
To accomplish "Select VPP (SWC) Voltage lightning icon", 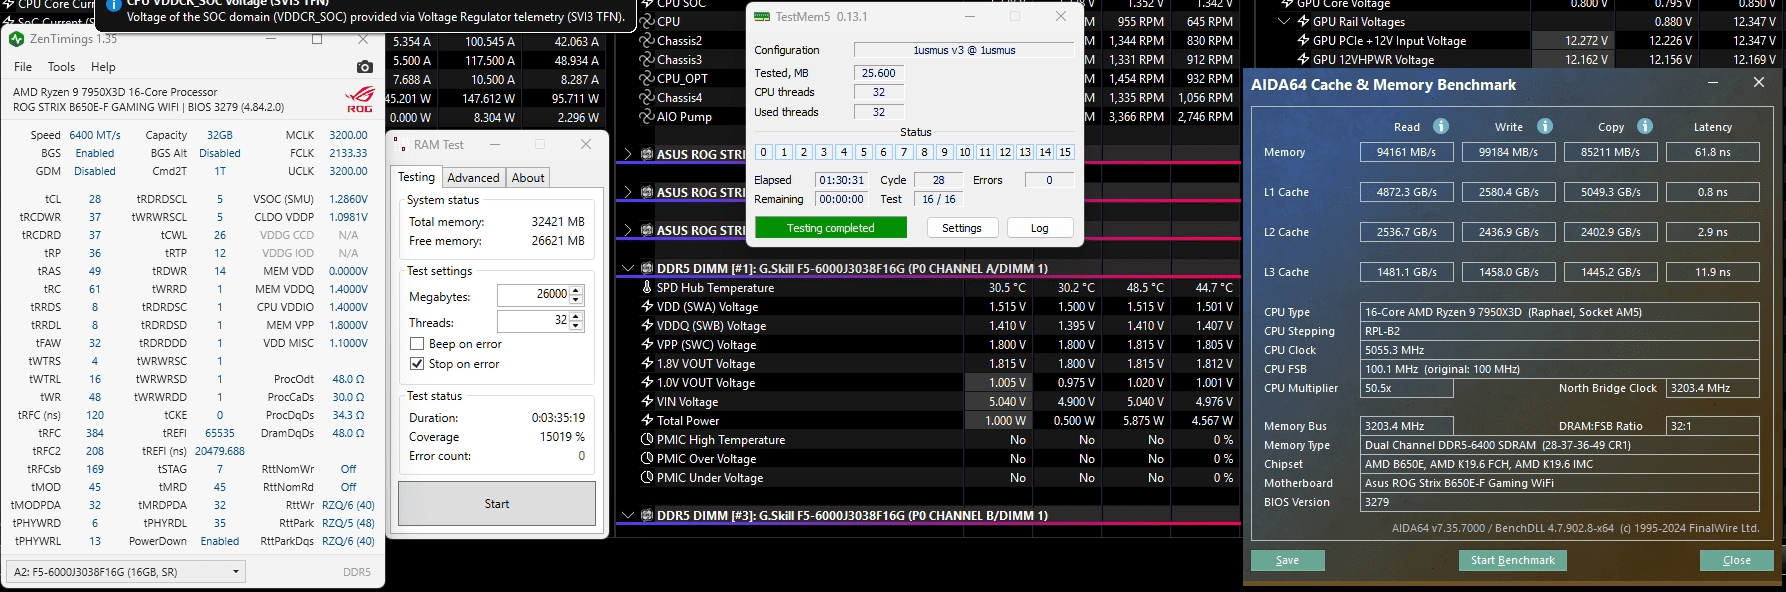I will coord(647,345).
